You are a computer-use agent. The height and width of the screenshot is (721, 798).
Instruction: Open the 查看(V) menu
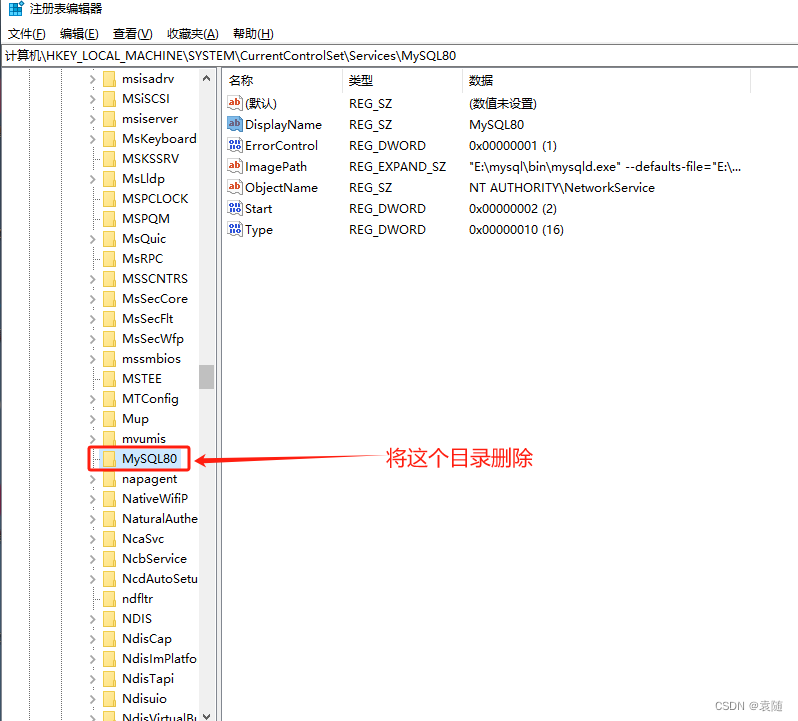[x=132, y=34]
